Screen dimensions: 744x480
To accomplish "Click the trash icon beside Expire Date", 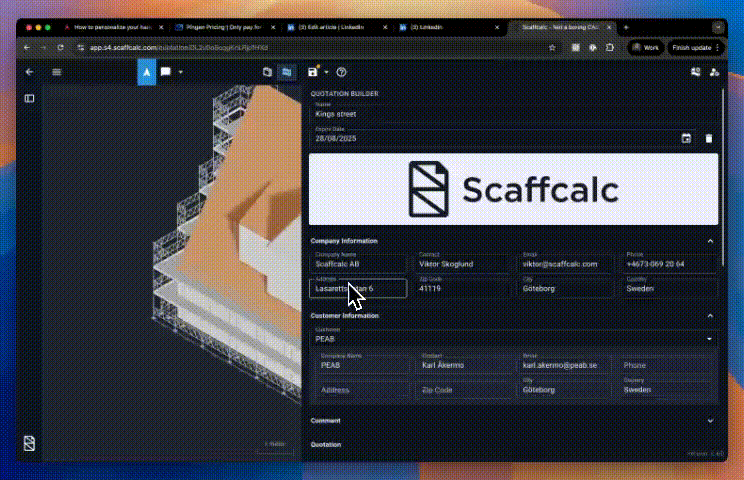I will pos(709,138).
